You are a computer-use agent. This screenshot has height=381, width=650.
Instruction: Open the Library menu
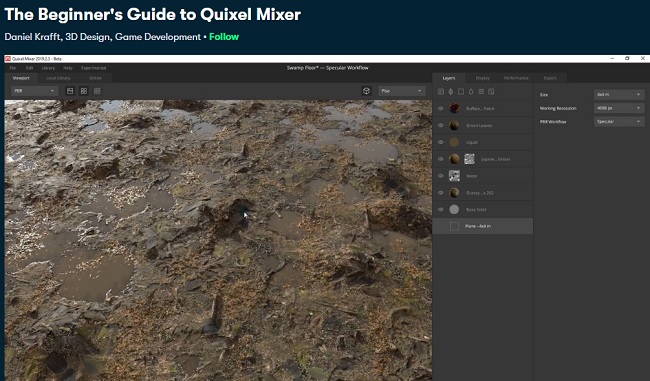48,68
